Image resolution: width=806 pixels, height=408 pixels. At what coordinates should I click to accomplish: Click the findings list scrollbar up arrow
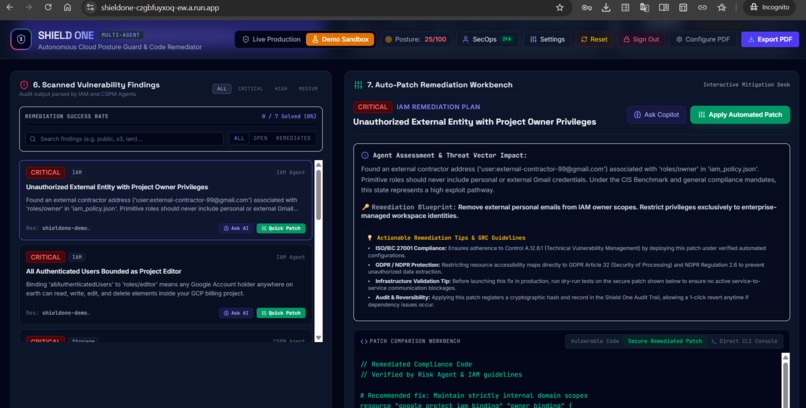coord(318,165)
